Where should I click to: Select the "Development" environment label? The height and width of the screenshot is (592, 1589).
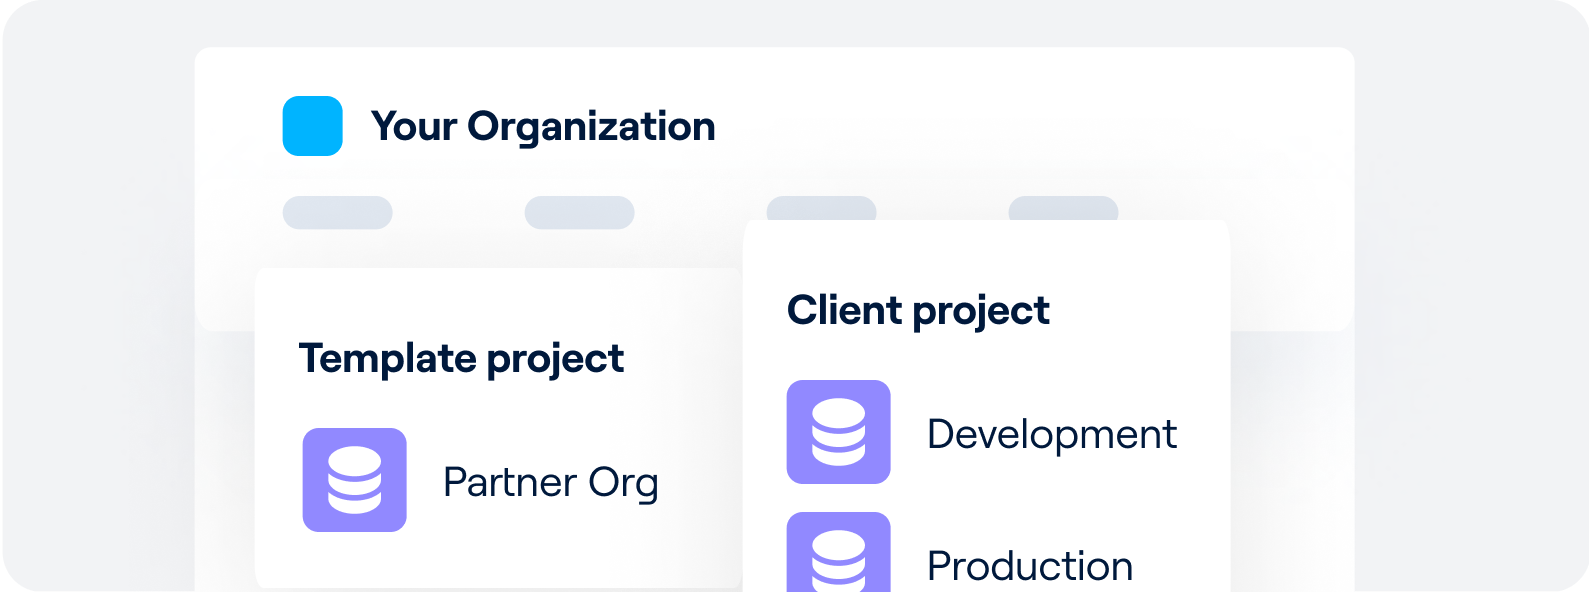(x=1051, y=434)
